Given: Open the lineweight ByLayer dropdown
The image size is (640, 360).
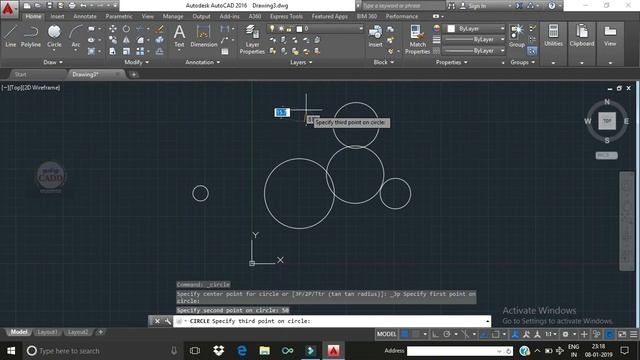Looking at the screenshot, I should (474, 40).
